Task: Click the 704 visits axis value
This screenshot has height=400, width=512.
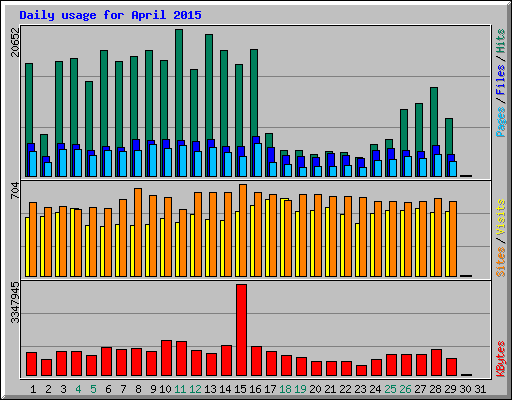Action: (x=15, y=191)
